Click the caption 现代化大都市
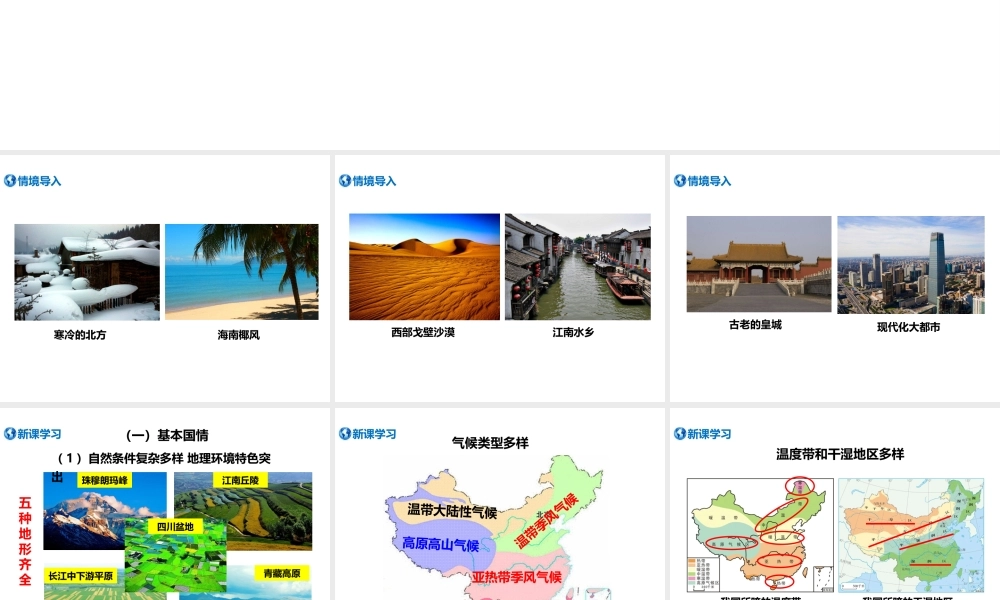 point(908,327)
